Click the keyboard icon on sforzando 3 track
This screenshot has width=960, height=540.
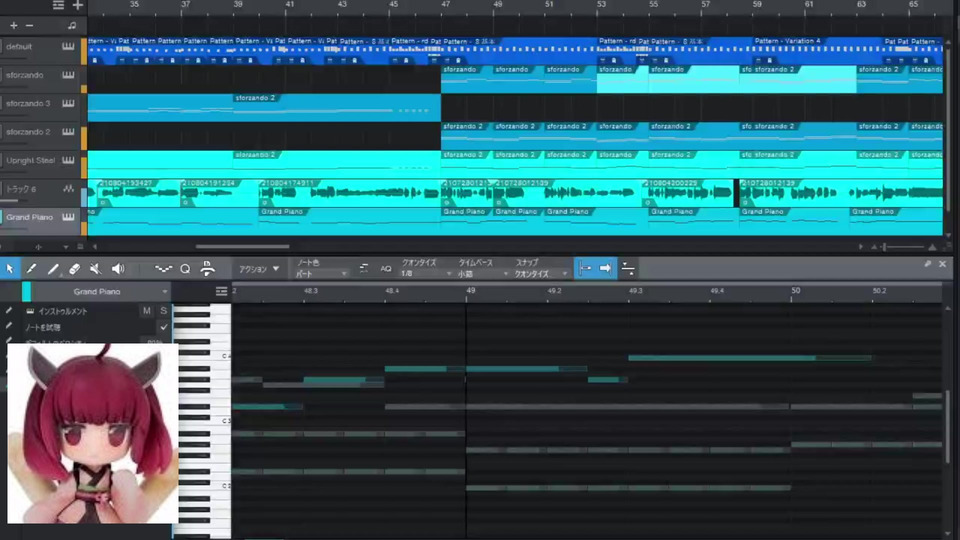point(68,103)
